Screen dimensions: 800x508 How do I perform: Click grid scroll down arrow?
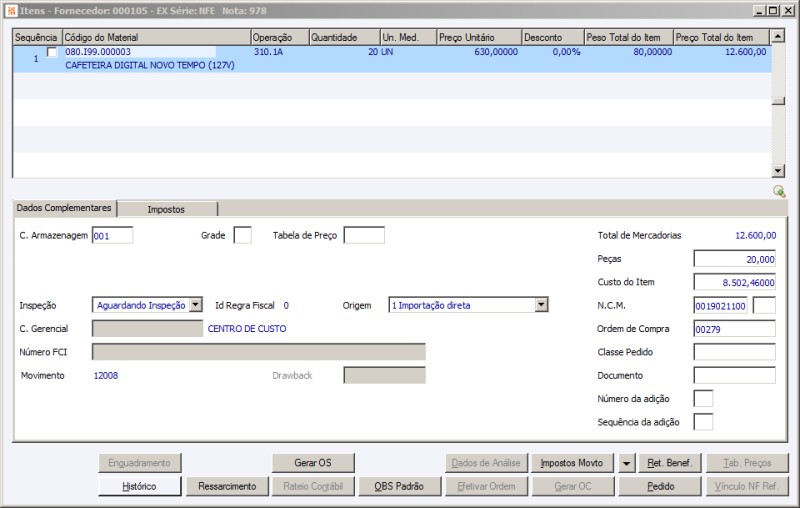pyautogui.click(x=778, y=171)
